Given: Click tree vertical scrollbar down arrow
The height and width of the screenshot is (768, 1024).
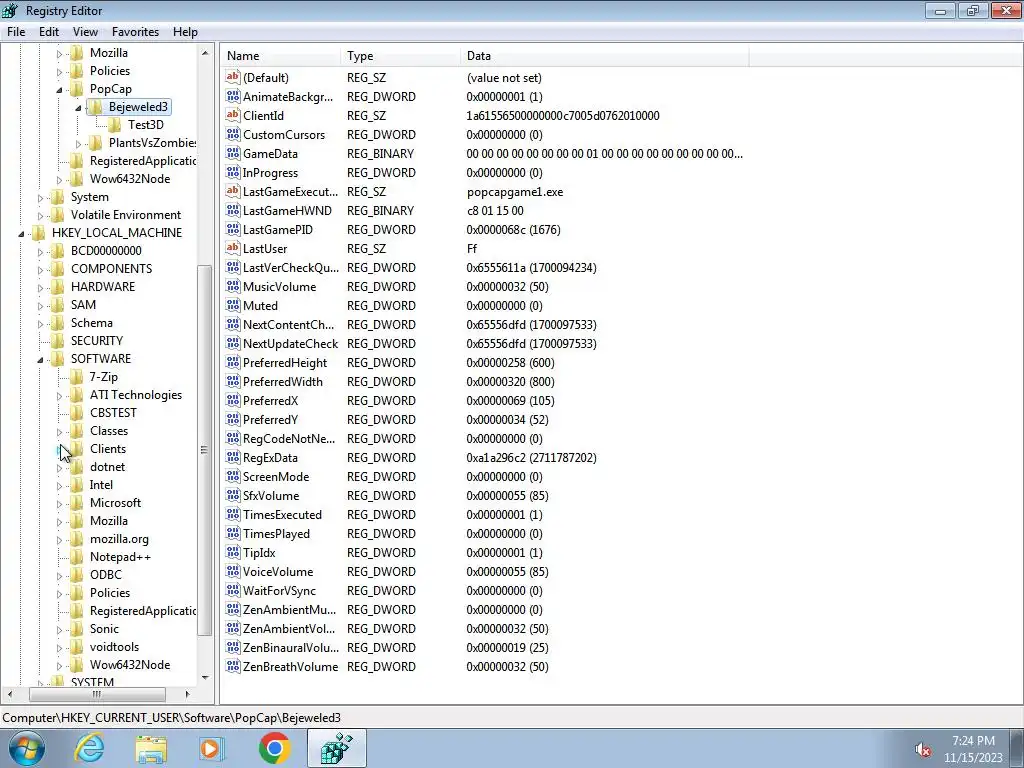Looking at the screenshot, I should [x=205, y=678].
